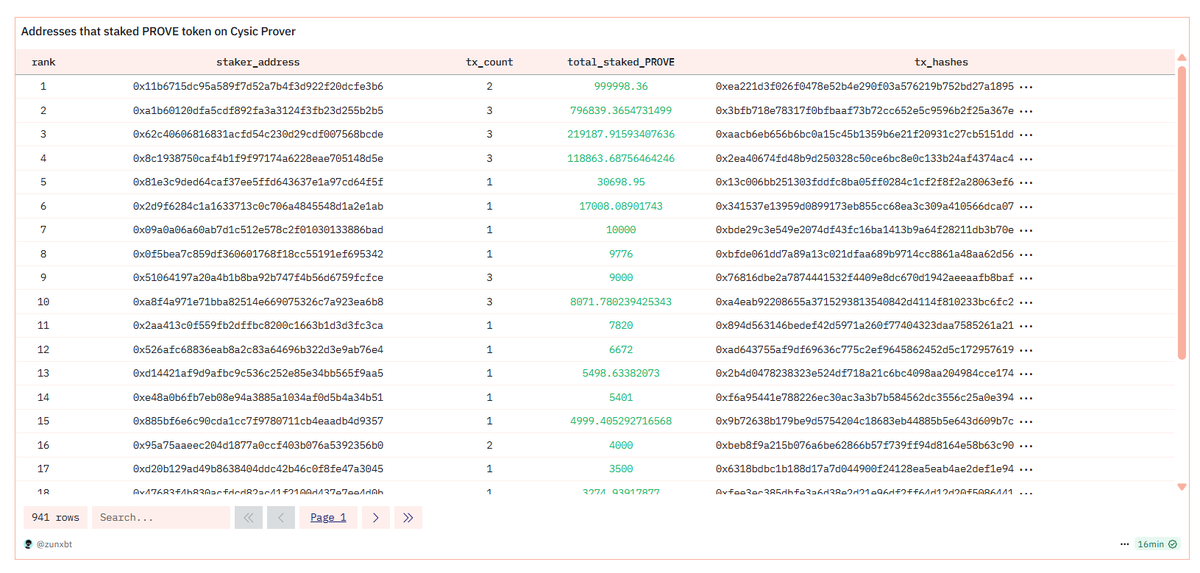
Task: Sort by the tx_hashes column header
Action: pos(941,62)
